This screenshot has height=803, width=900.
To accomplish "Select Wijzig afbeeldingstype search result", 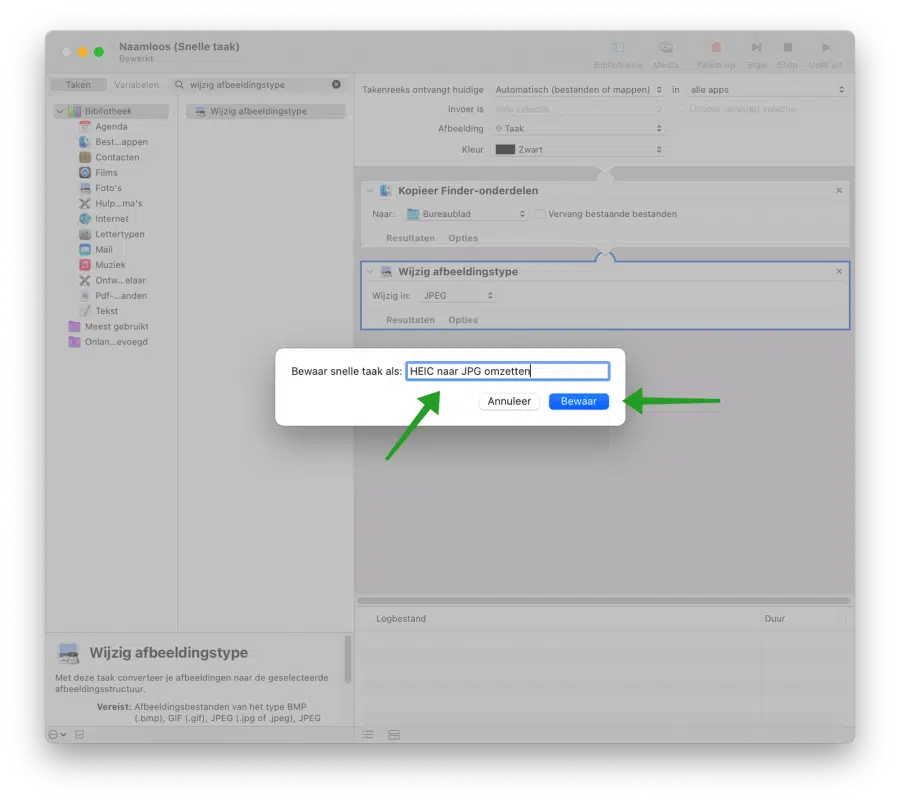I will 266,111.
